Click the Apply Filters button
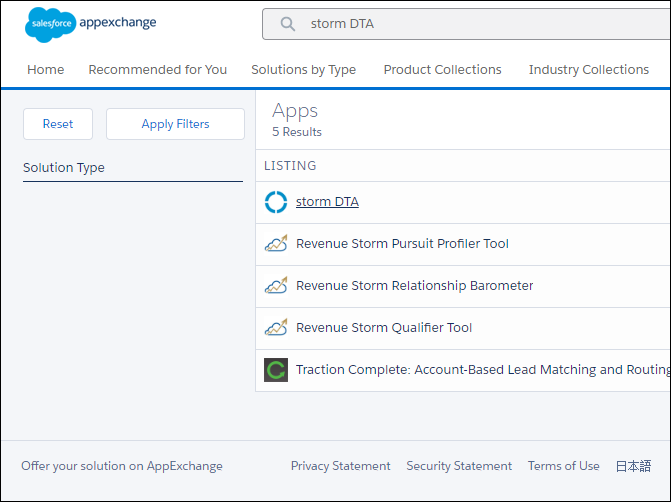Screen dimensions: 671x502 (175, 124)
